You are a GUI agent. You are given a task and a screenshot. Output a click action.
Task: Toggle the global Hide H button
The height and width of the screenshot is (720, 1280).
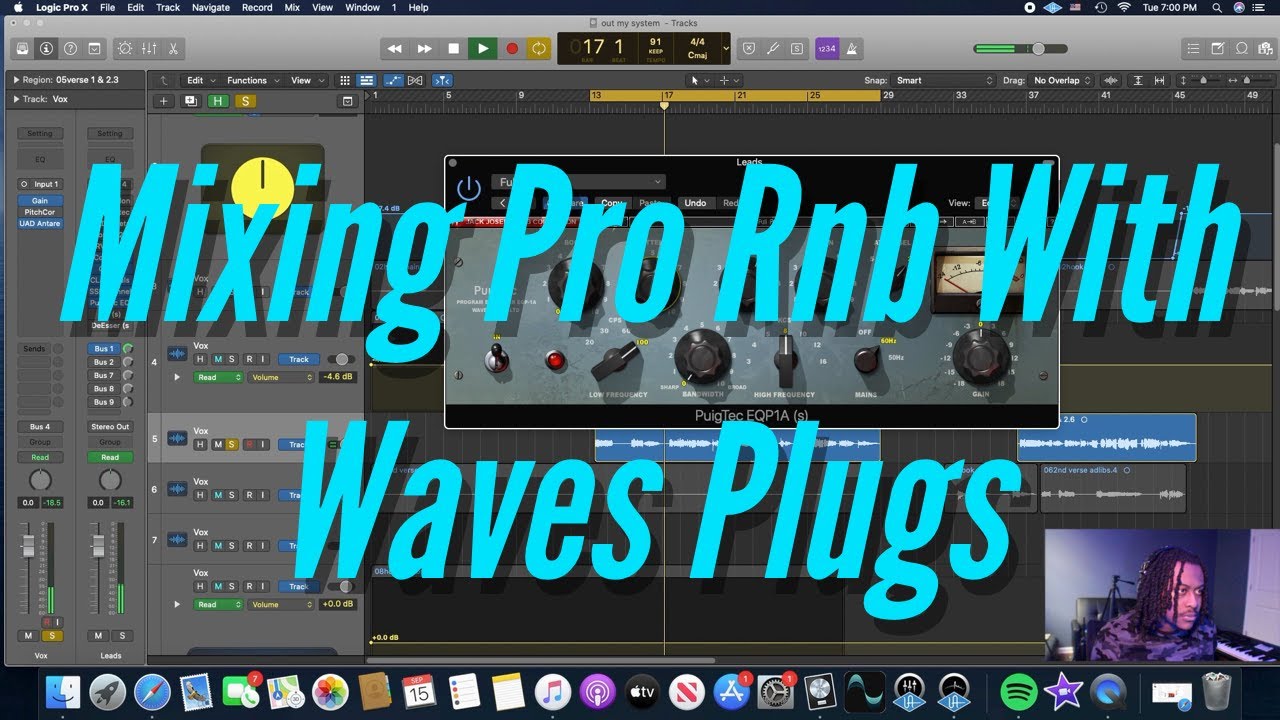tap(217, 101)
